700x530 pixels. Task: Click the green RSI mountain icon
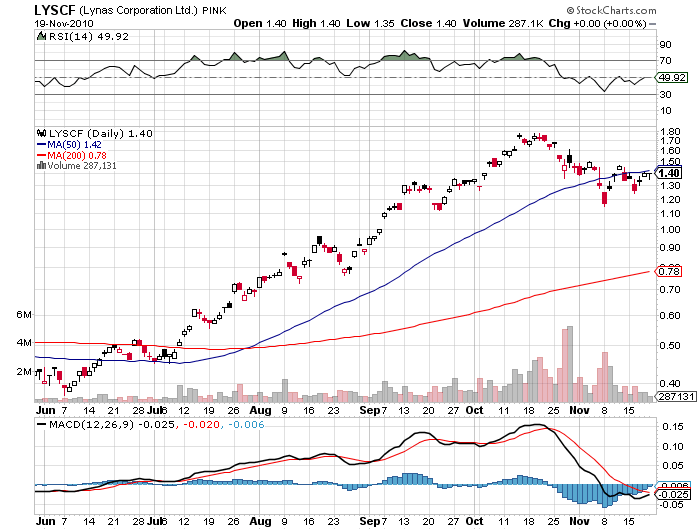pos(42,36)
